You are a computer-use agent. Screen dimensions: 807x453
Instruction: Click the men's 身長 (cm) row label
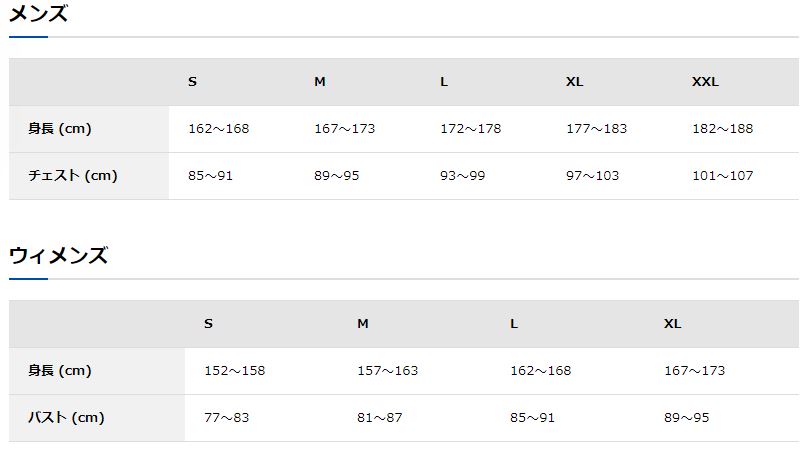(x=60, y=129)
